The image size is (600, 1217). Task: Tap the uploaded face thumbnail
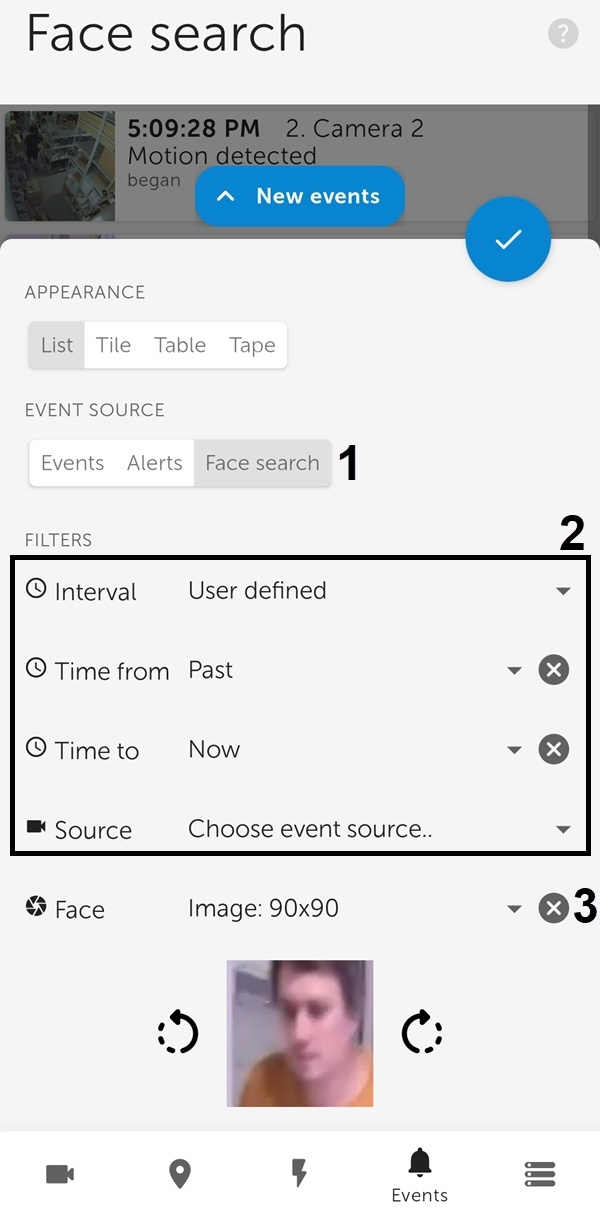[300, 1033]
